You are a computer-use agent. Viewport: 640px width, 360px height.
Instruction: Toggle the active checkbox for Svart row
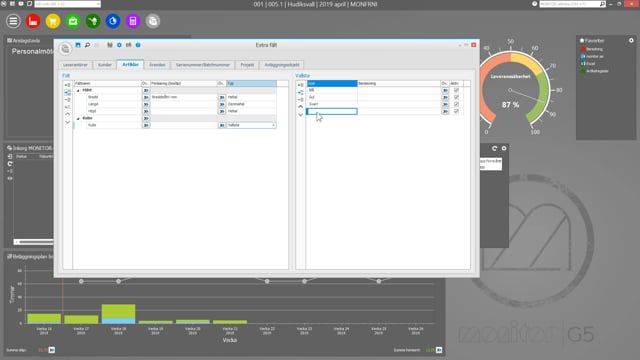(456, 104)
